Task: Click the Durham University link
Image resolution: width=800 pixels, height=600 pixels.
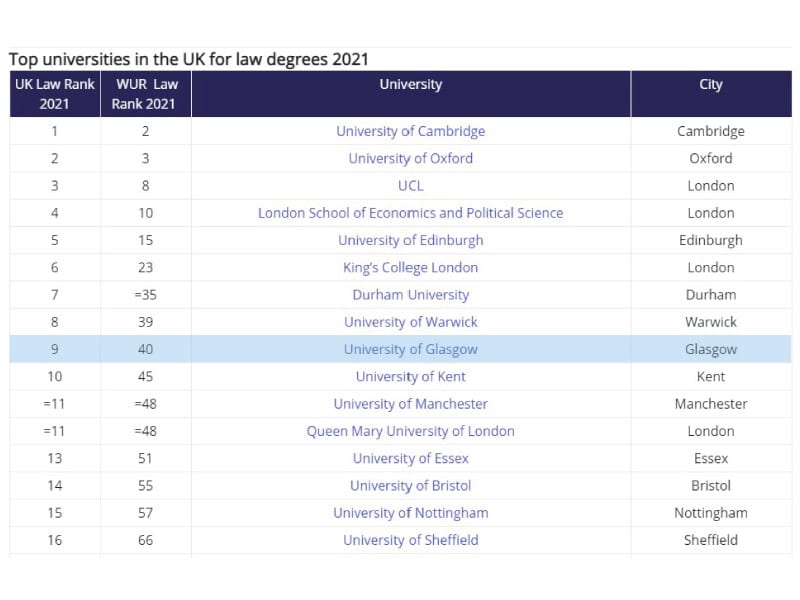Action: click(410, 295)
